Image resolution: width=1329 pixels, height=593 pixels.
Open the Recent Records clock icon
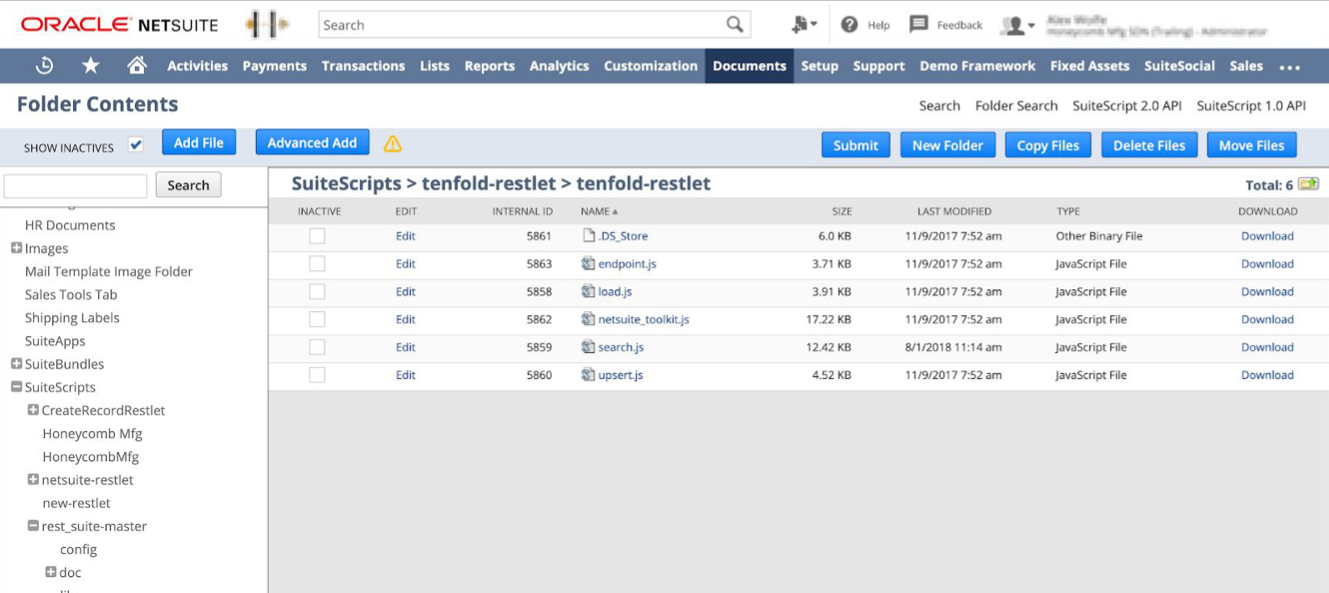point(44,66)
